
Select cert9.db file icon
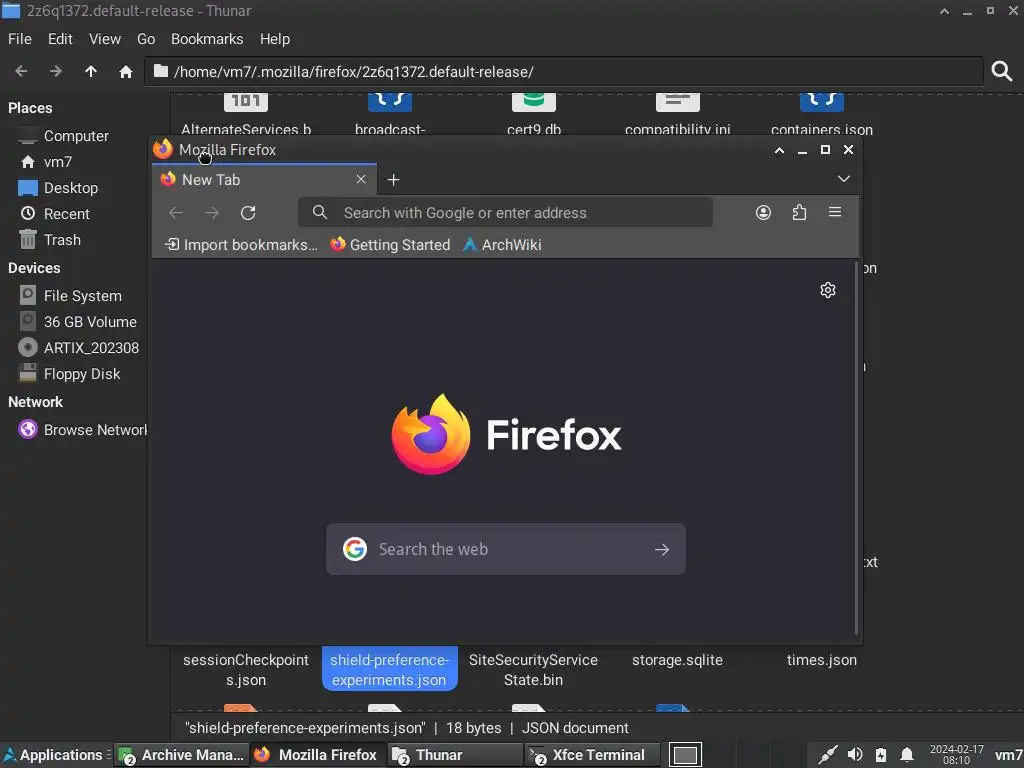[534, 103]
